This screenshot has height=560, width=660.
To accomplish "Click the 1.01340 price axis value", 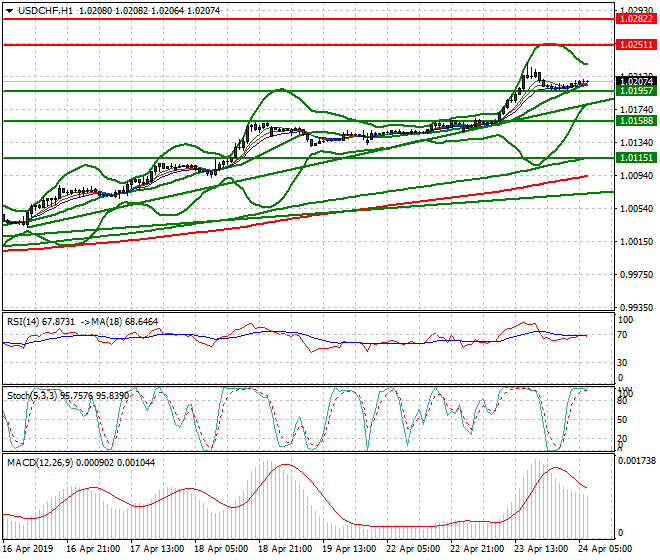I will [x=637, y=143].
